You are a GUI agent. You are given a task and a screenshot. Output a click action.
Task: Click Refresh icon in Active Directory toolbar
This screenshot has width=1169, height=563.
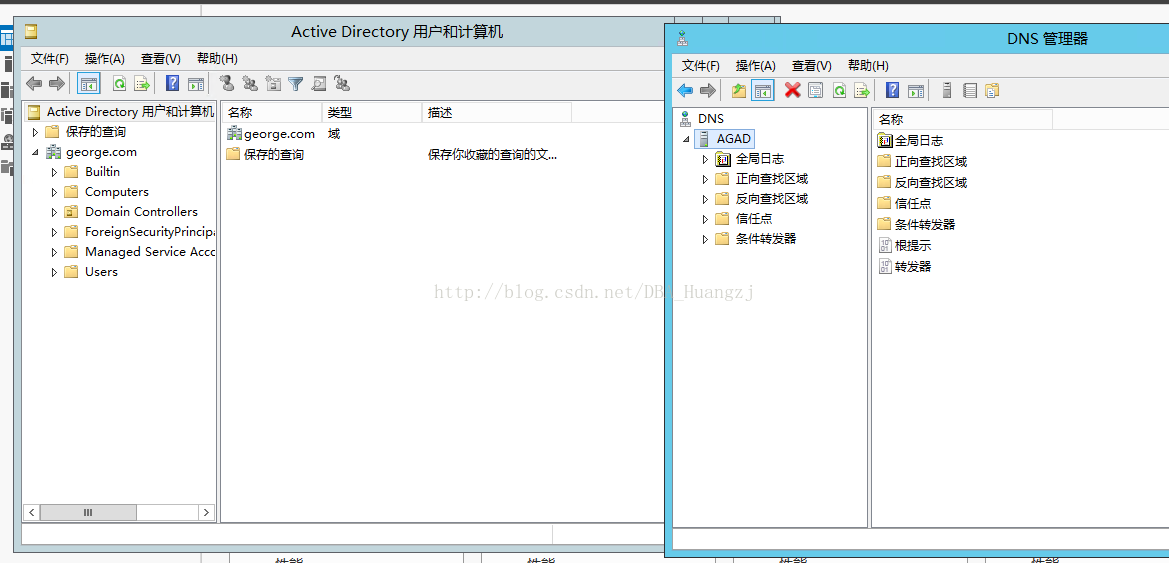pyautogui.click(x=119, y=84)
